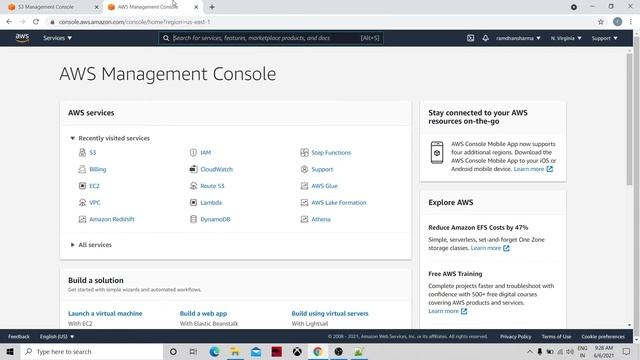The width and height of the screenshot is (640, 360).
Task: Click the Step Functions service icon
Action: pos(304,153)
